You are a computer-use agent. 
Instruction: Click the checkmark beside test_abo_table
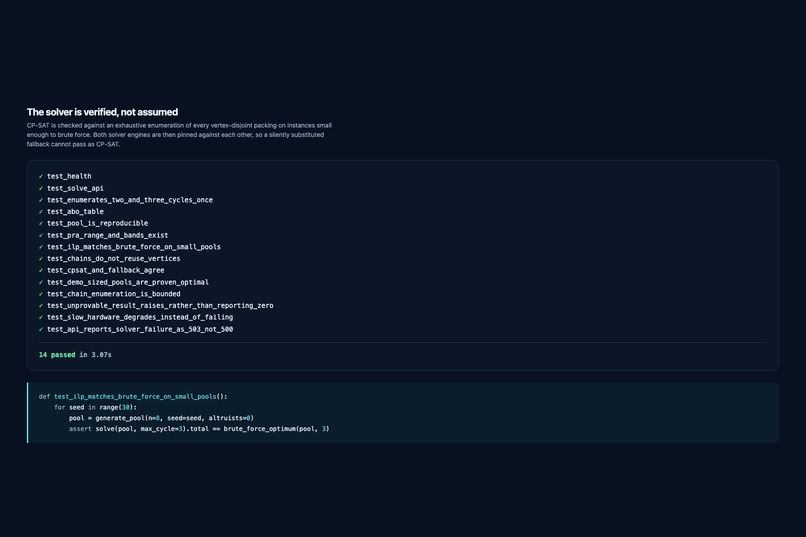41,212
